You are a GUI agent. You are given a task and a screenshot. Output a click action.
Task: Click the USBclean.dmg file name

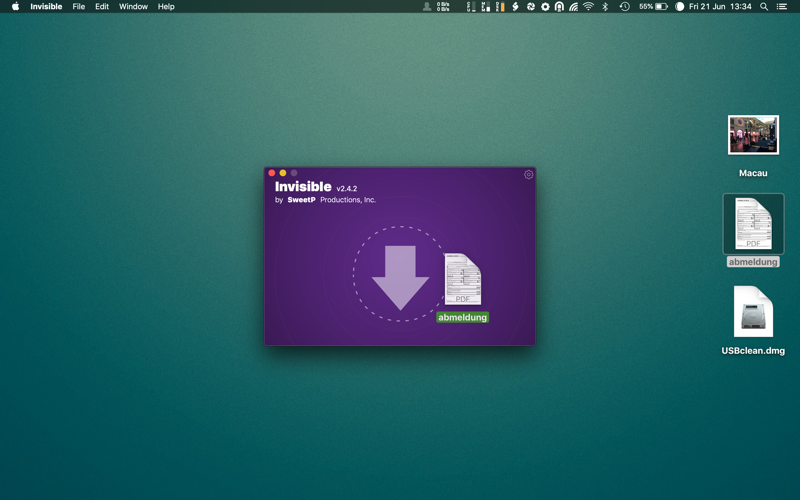753,351
